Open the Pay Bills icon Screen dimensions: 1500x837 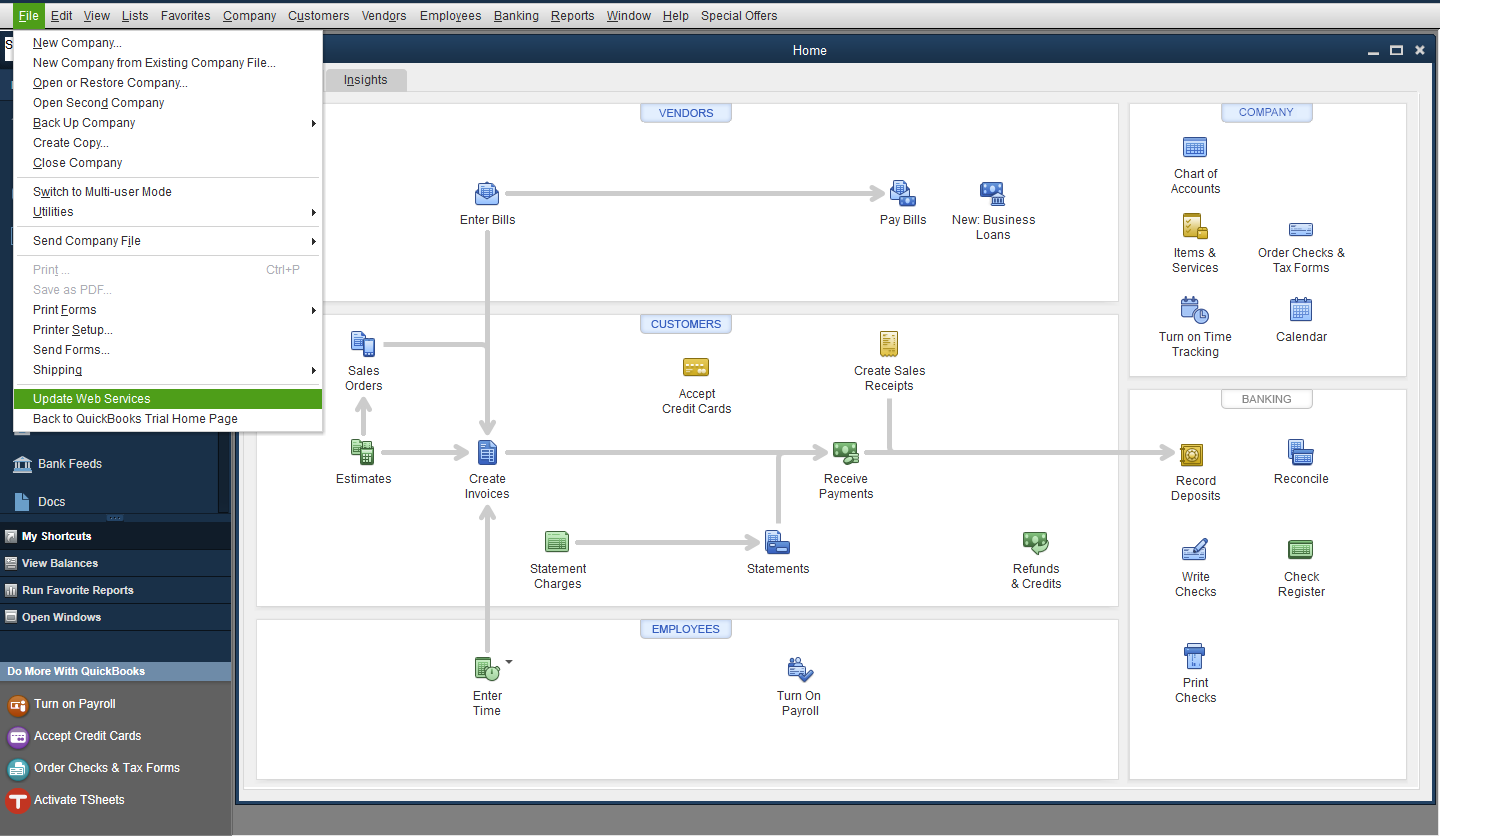903,193
